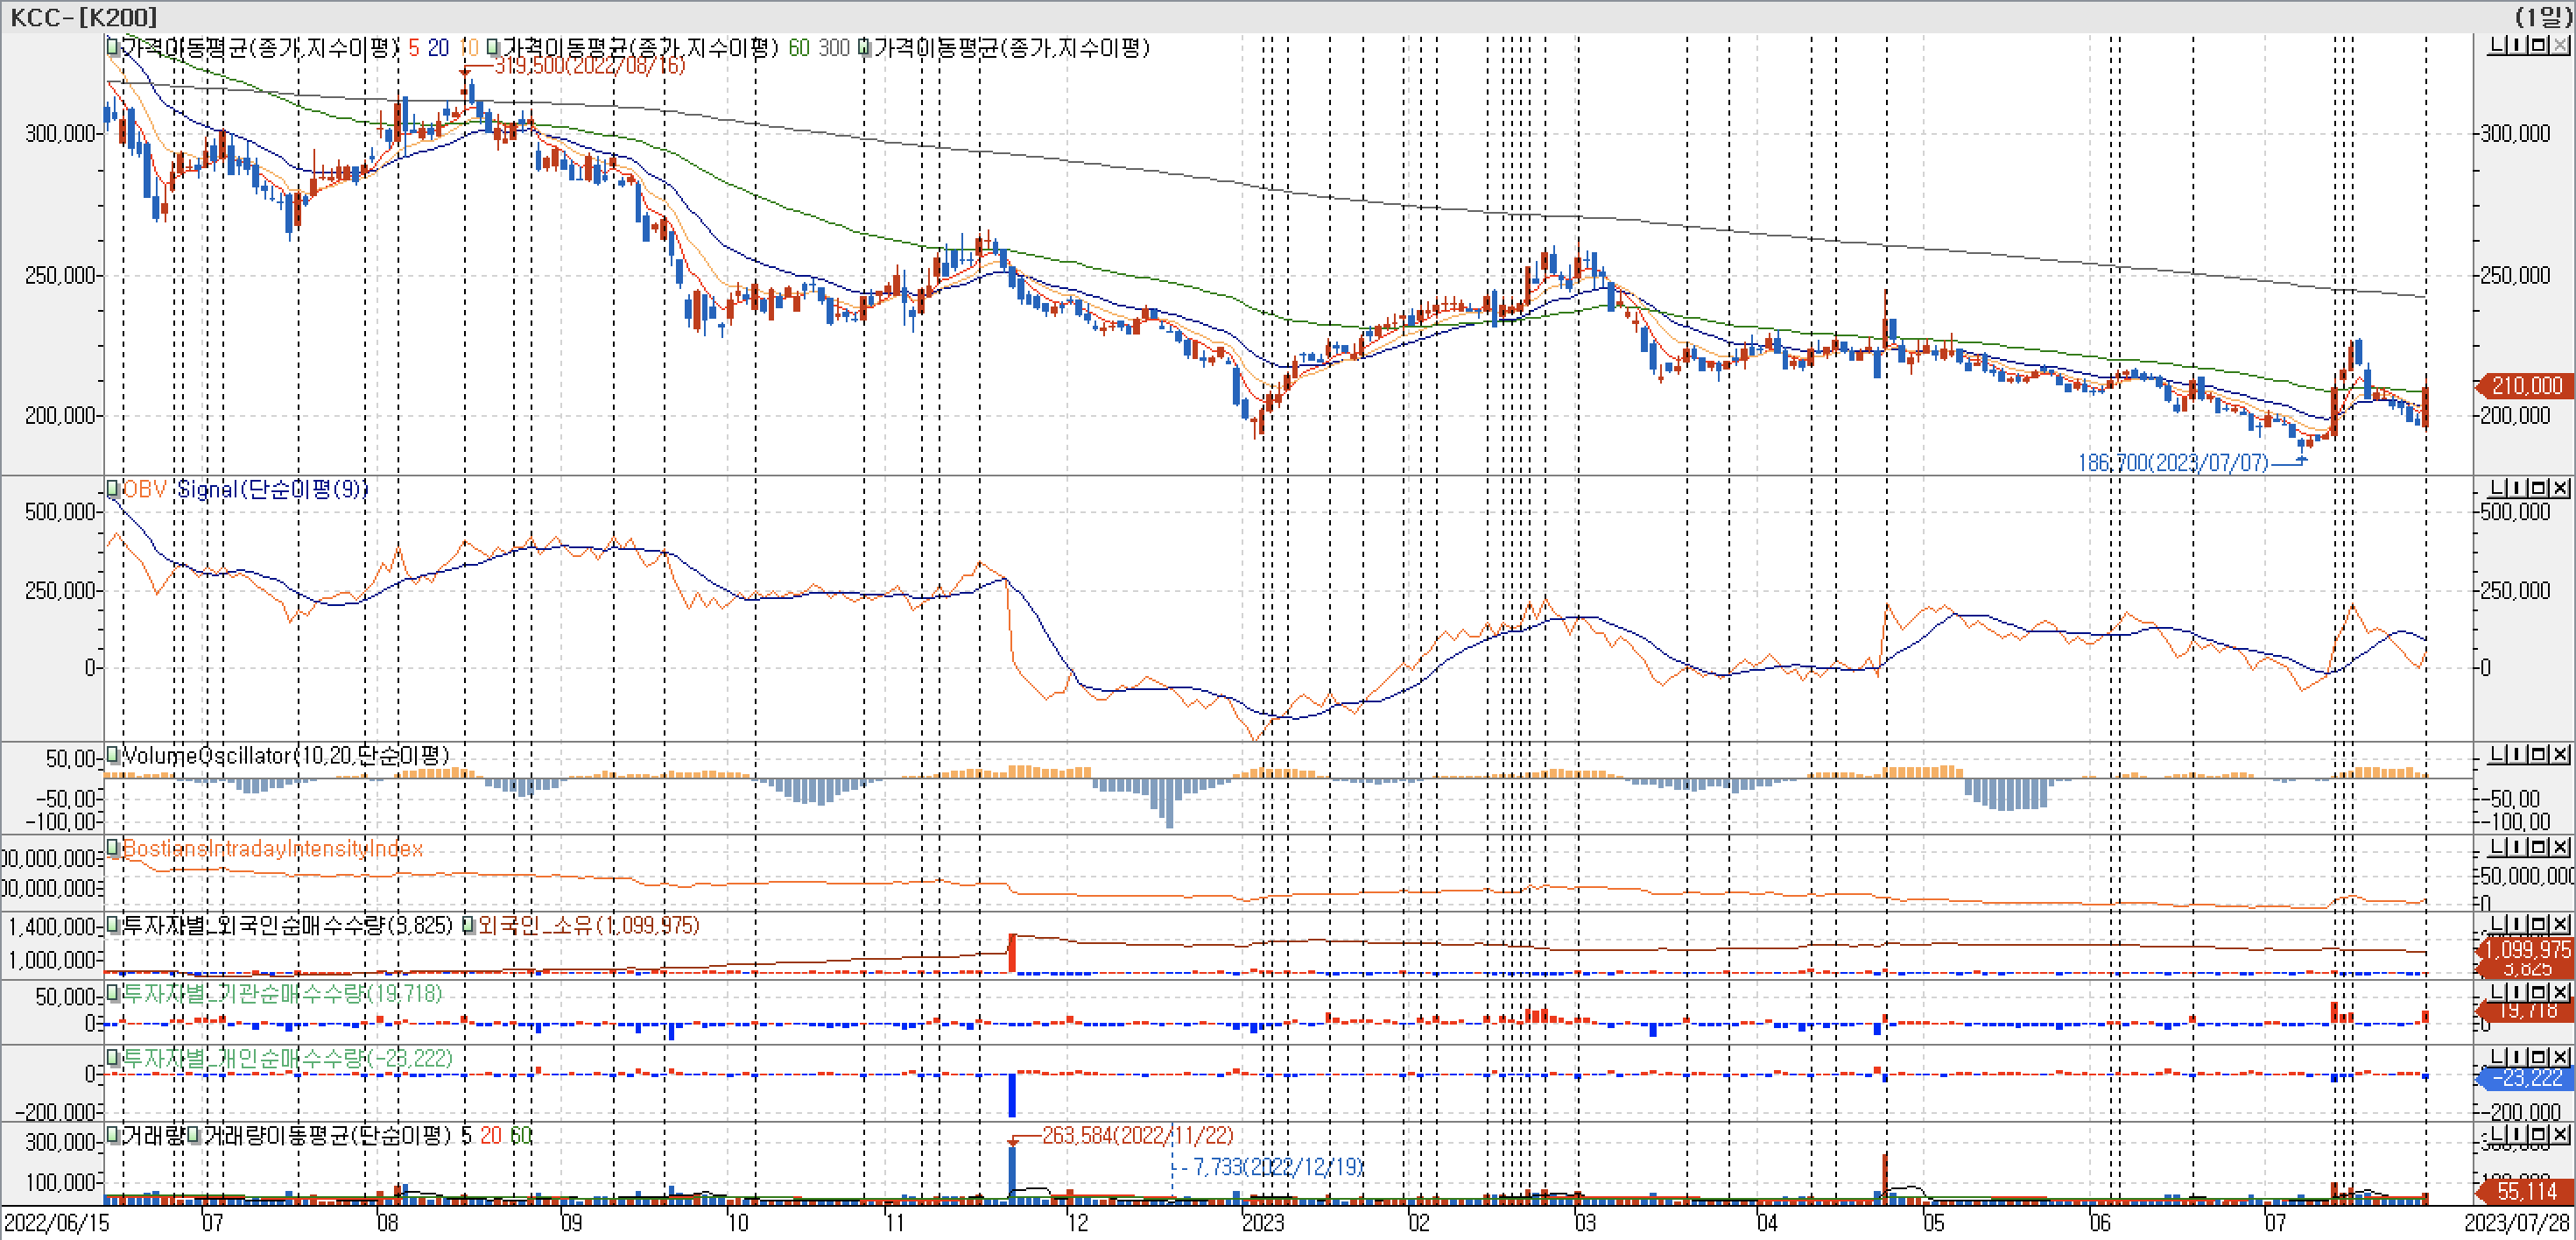Image resolution: width=2576 pixels, height=1240 pixels.
Task: Maximize the OBV indicator panel
Action: pyautogui.click(x=2538, y=487)
